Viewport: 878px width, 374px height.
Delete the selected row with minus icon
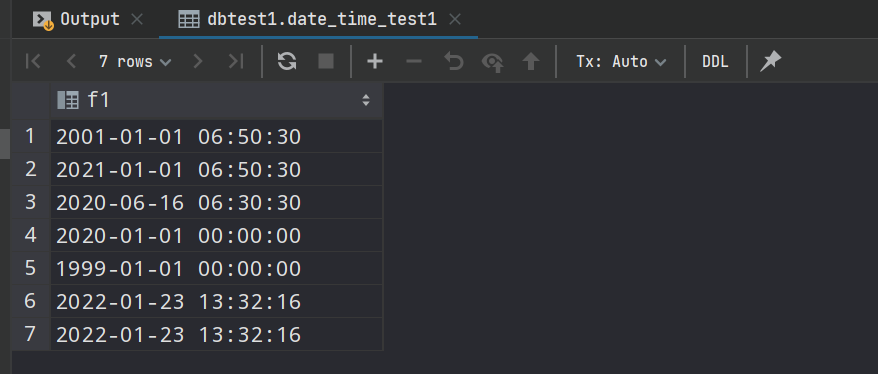click(413, 62)
